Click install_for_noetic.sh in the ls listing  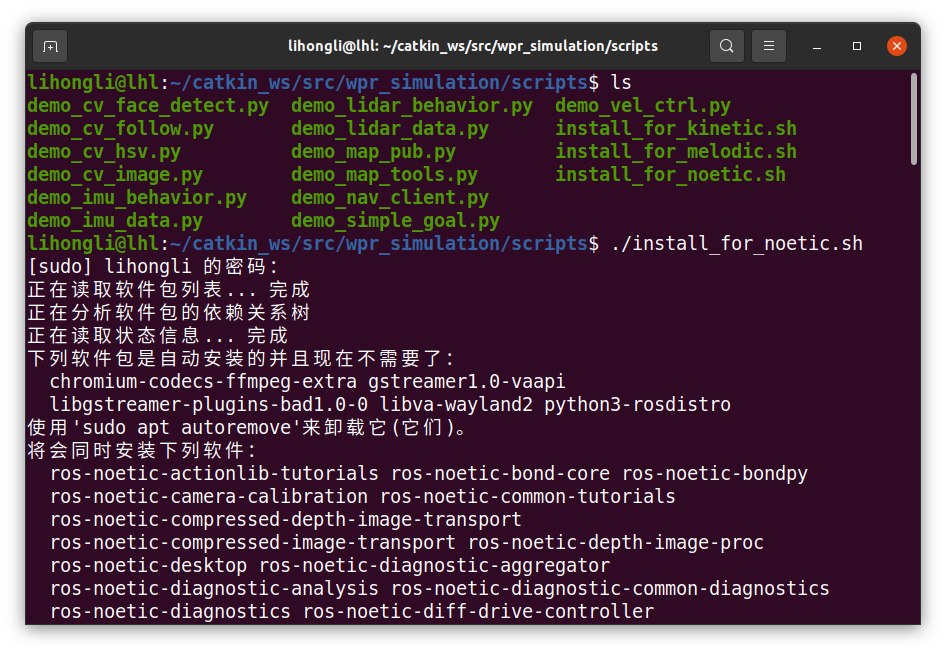pos(670,174)
